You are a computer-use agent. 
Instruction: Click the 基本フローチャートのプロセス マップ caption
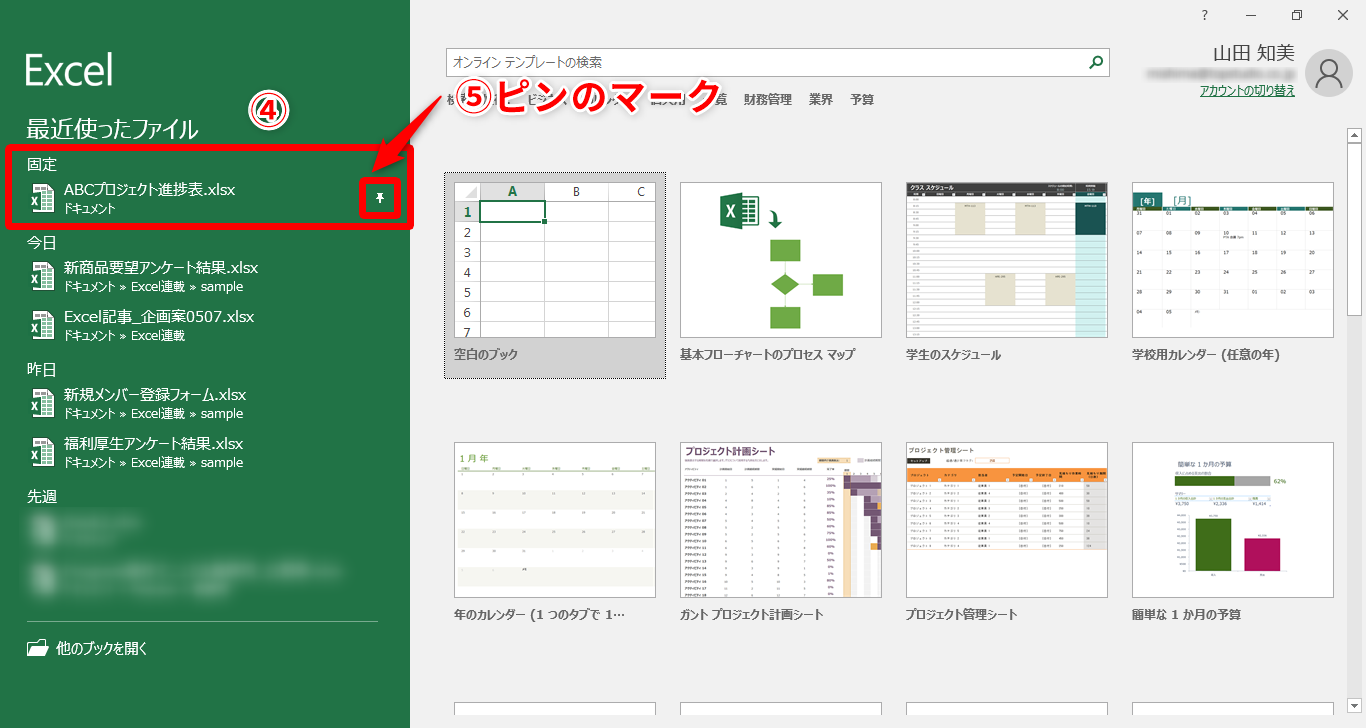click(767, 355)
